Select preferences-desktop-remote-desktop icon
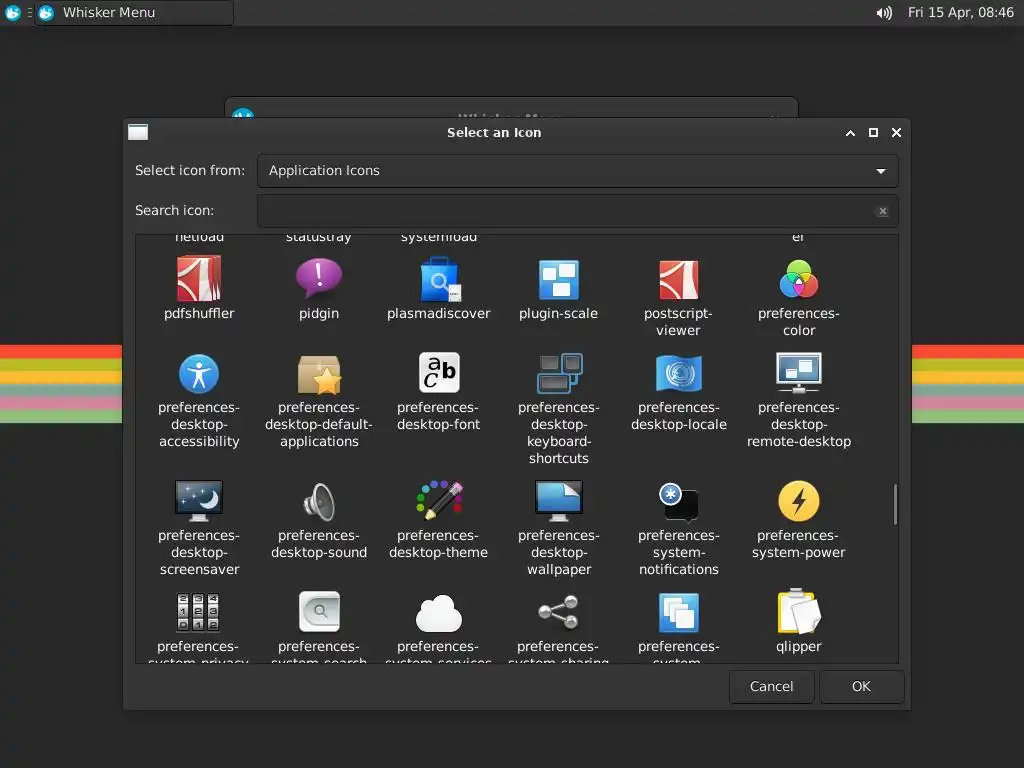1024x768 pixels. tap(799, 372)
